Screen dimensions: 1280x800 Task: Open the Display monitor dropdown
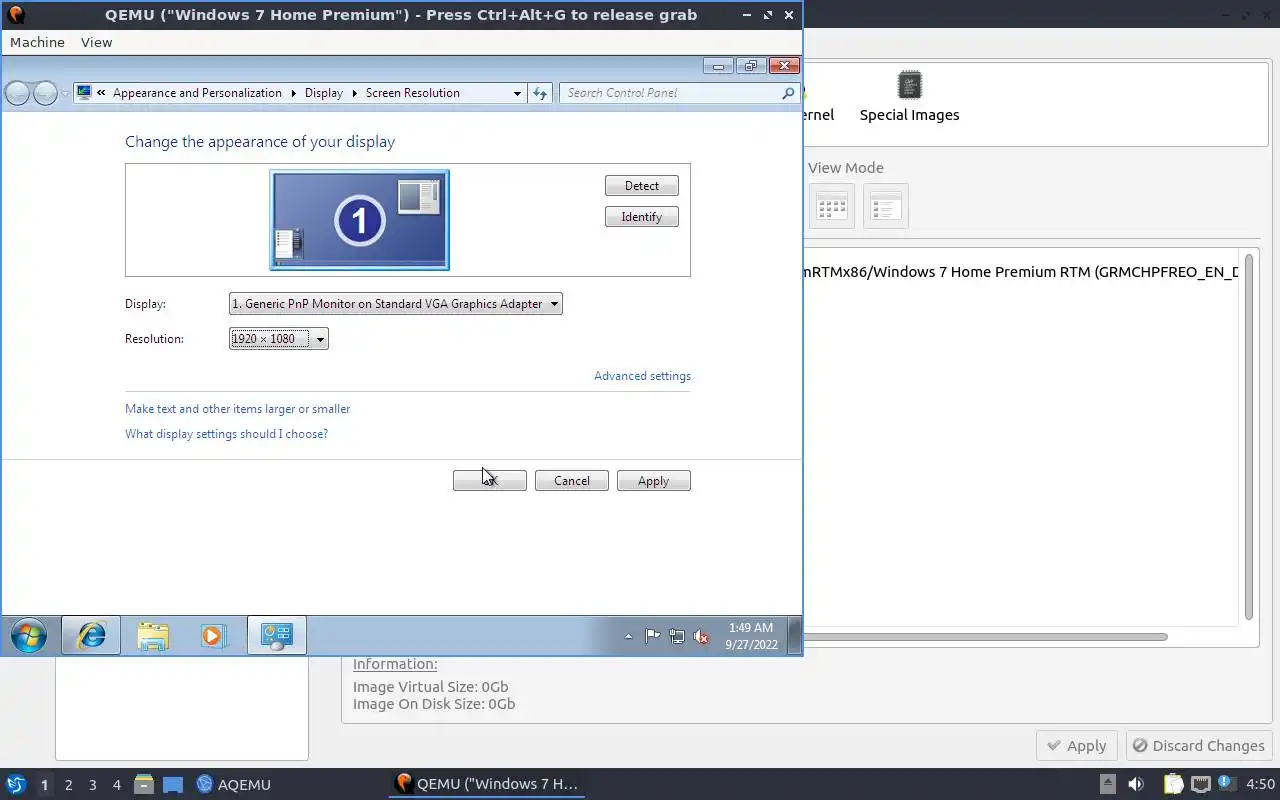coord(395,304)
